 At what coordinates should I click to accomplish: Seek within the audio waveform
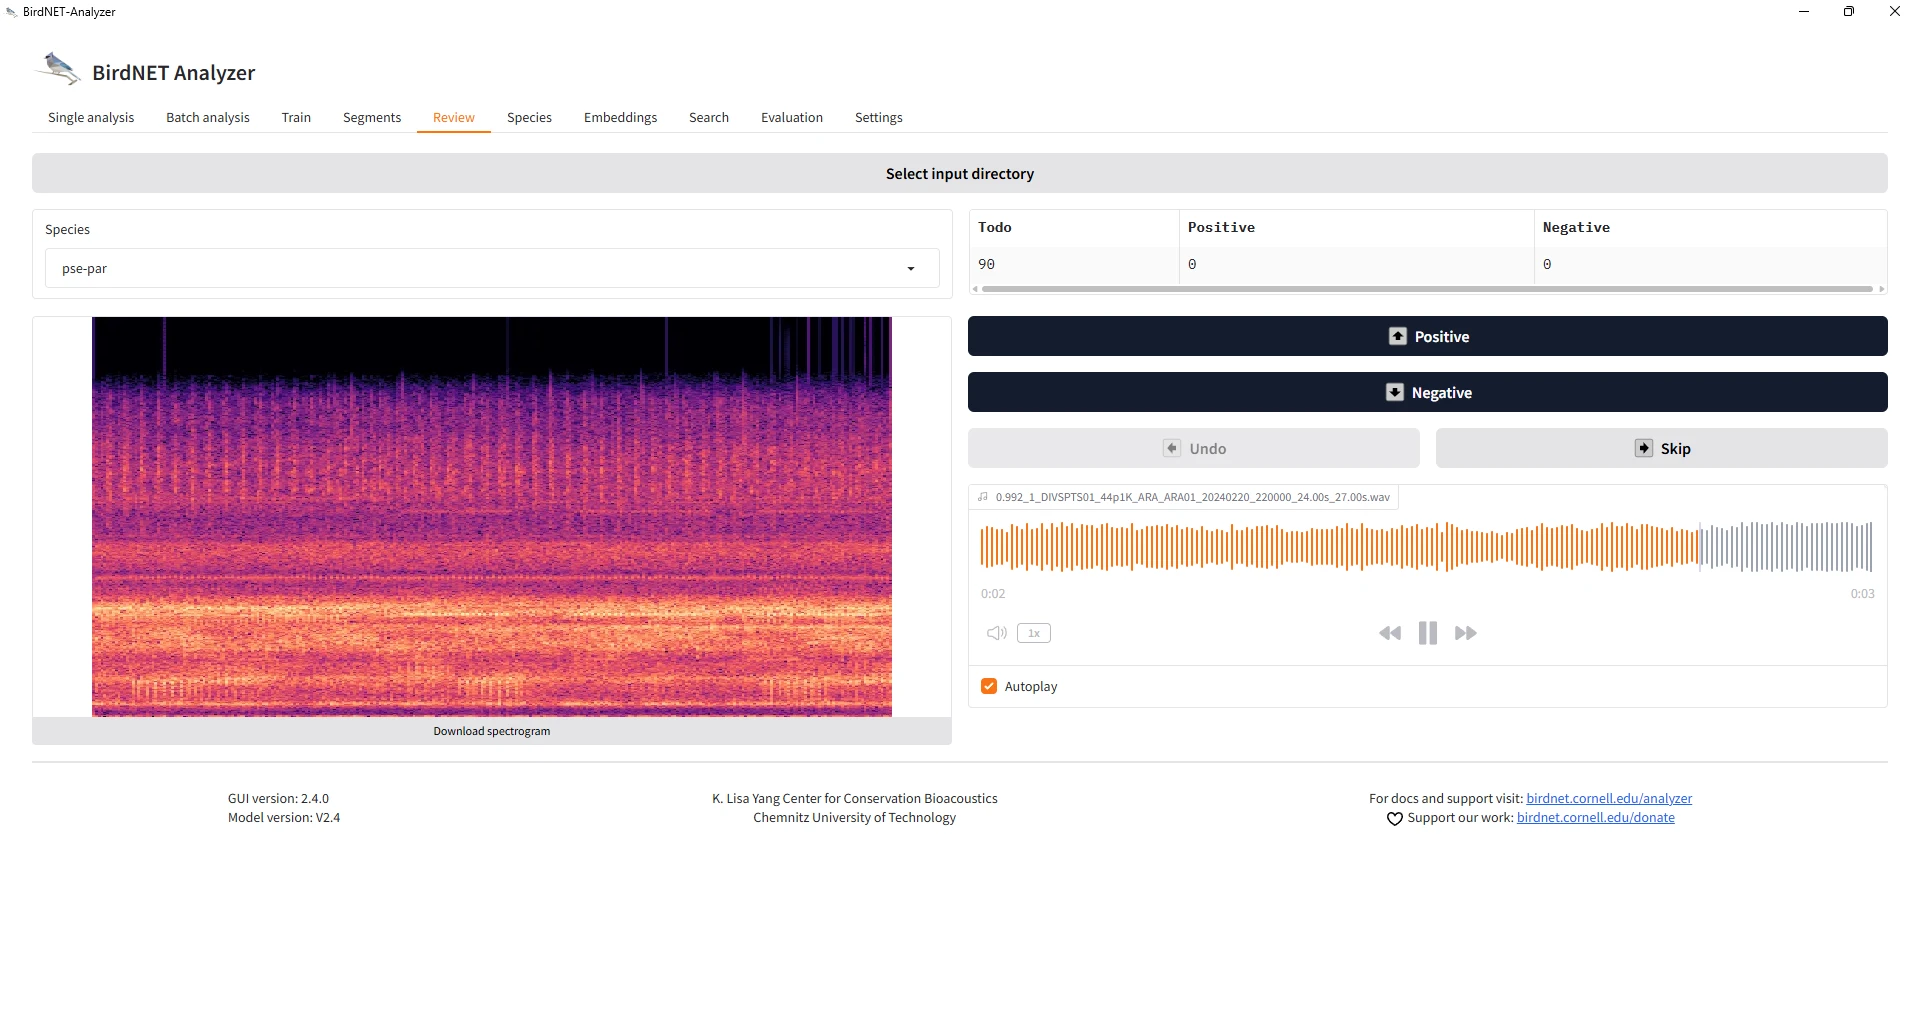(x=1427, y=546)
